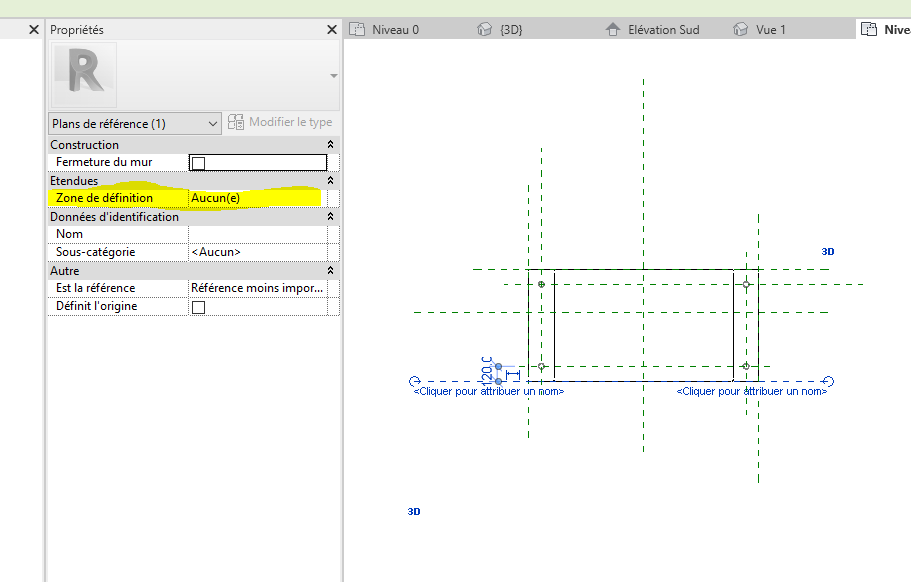Close the Propriétés panel
Image resolution: width=911 pixels, height=582 pixels.
click(x=332, y=30)
